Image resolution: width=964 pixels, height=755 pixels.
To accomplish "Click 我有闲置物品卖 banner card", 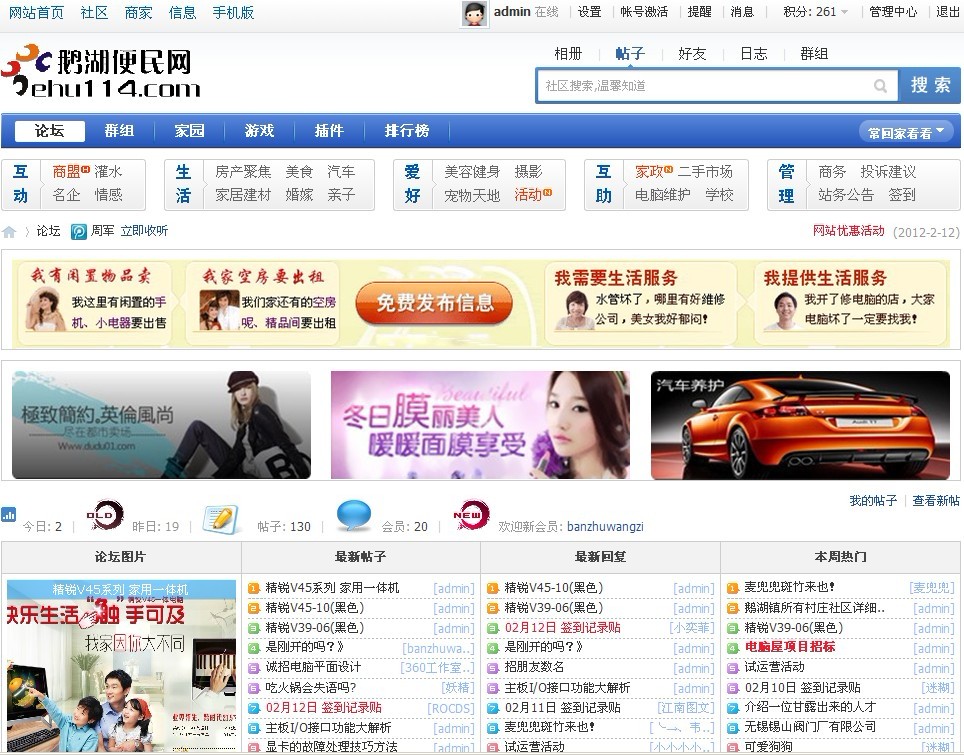I will point(94,302).
